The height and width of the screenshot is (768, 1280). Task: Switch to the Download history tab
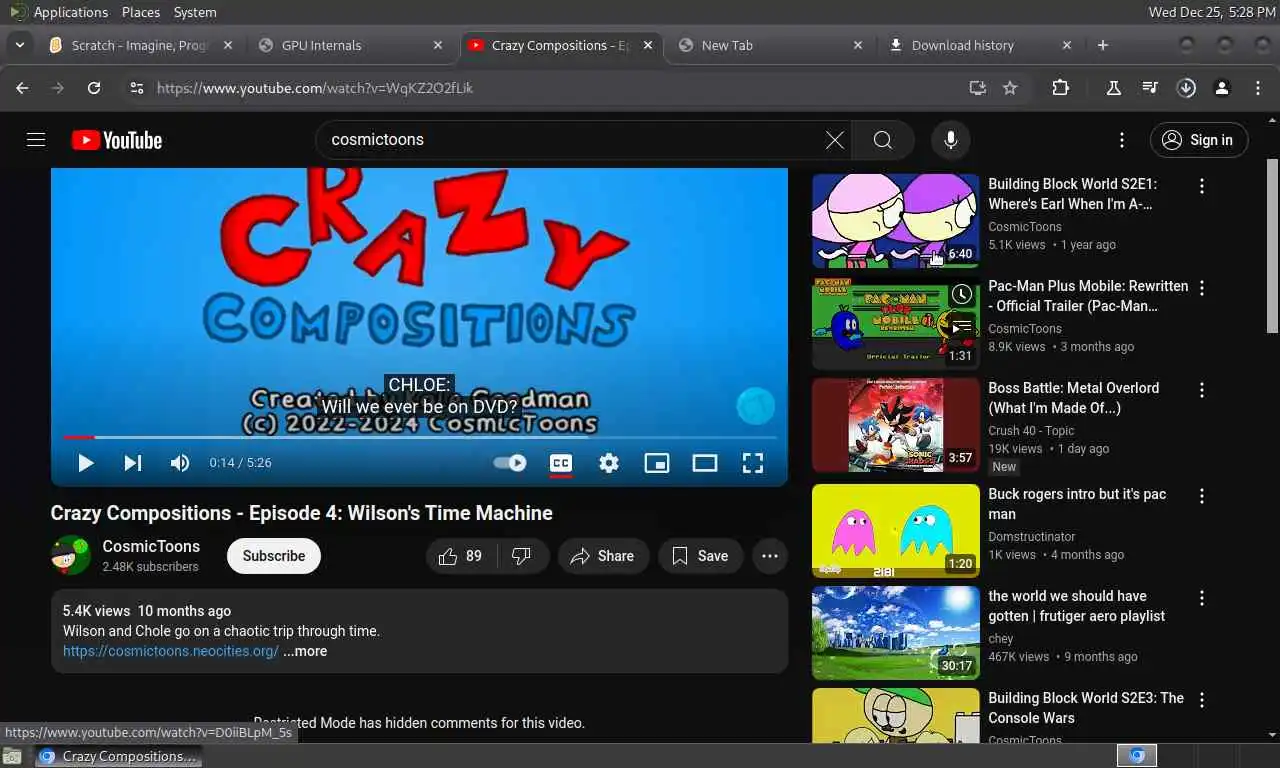(x=980, y=45)
